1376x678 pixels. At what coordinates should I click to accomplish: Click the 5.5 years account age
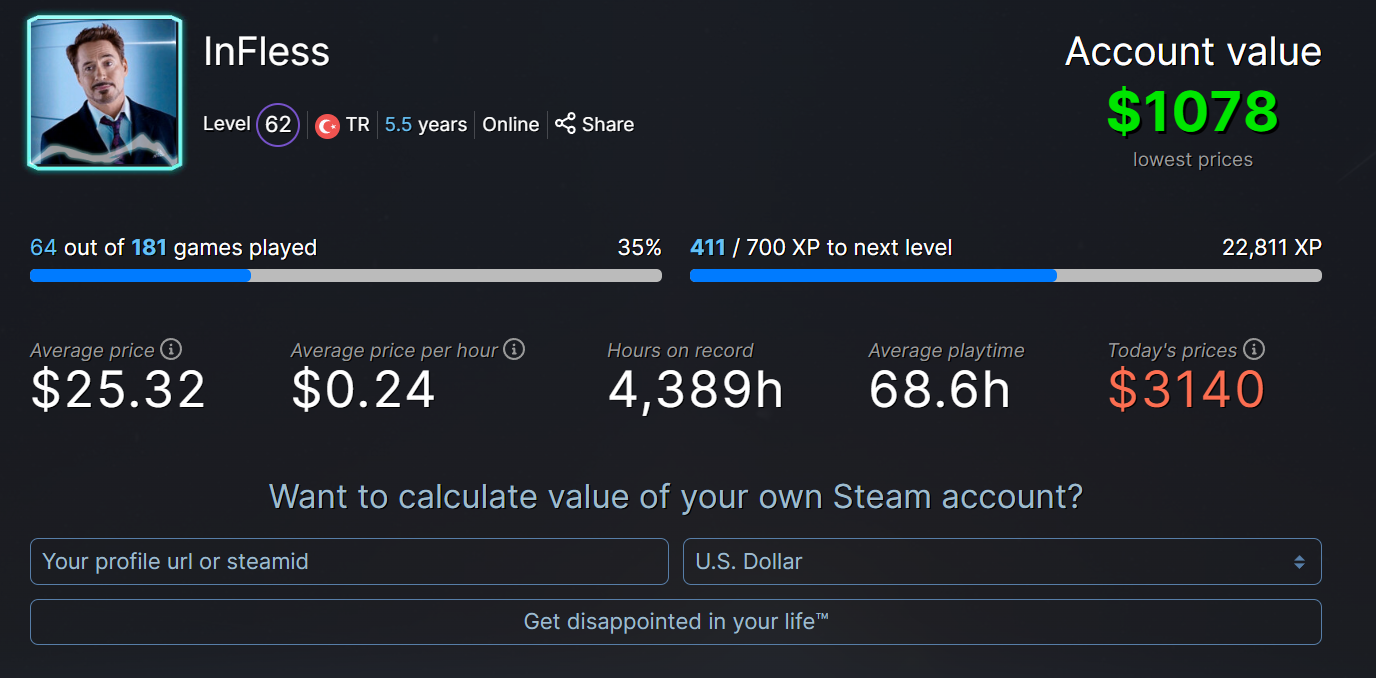click(426, 125)
